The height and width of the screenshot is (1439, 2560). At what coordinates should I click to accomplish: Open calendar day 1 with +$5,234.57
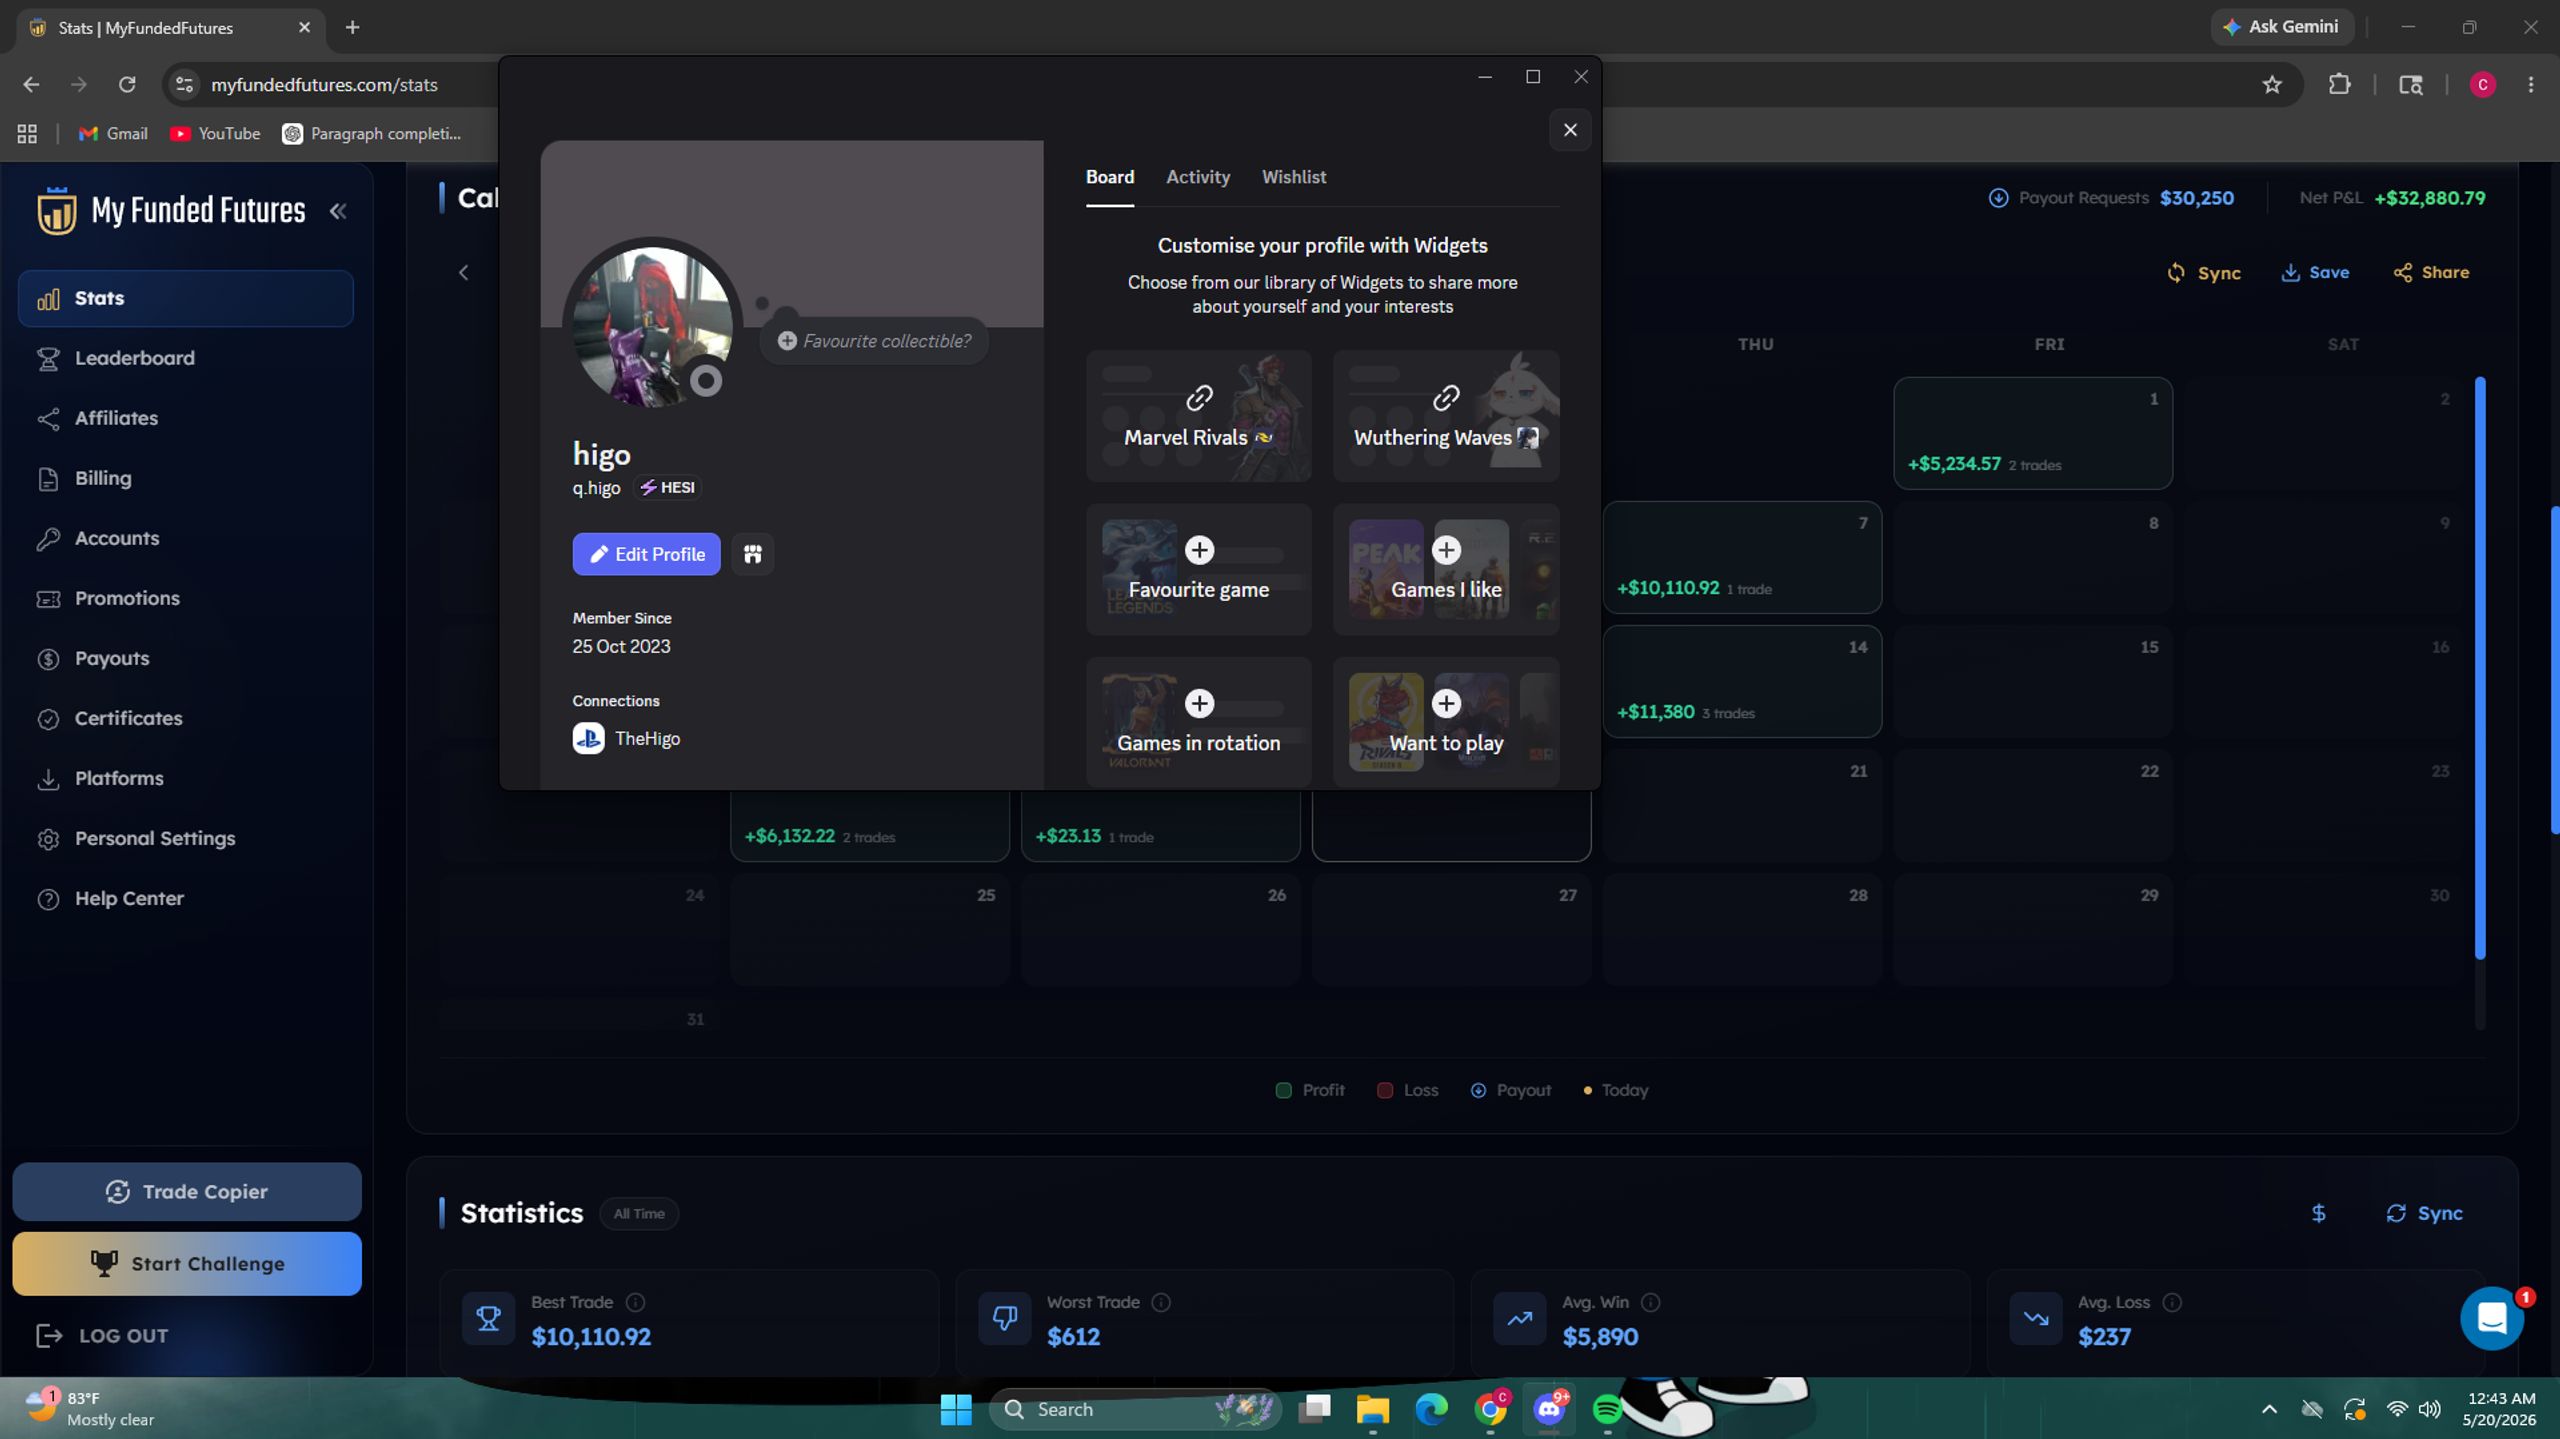[2033, 433]
